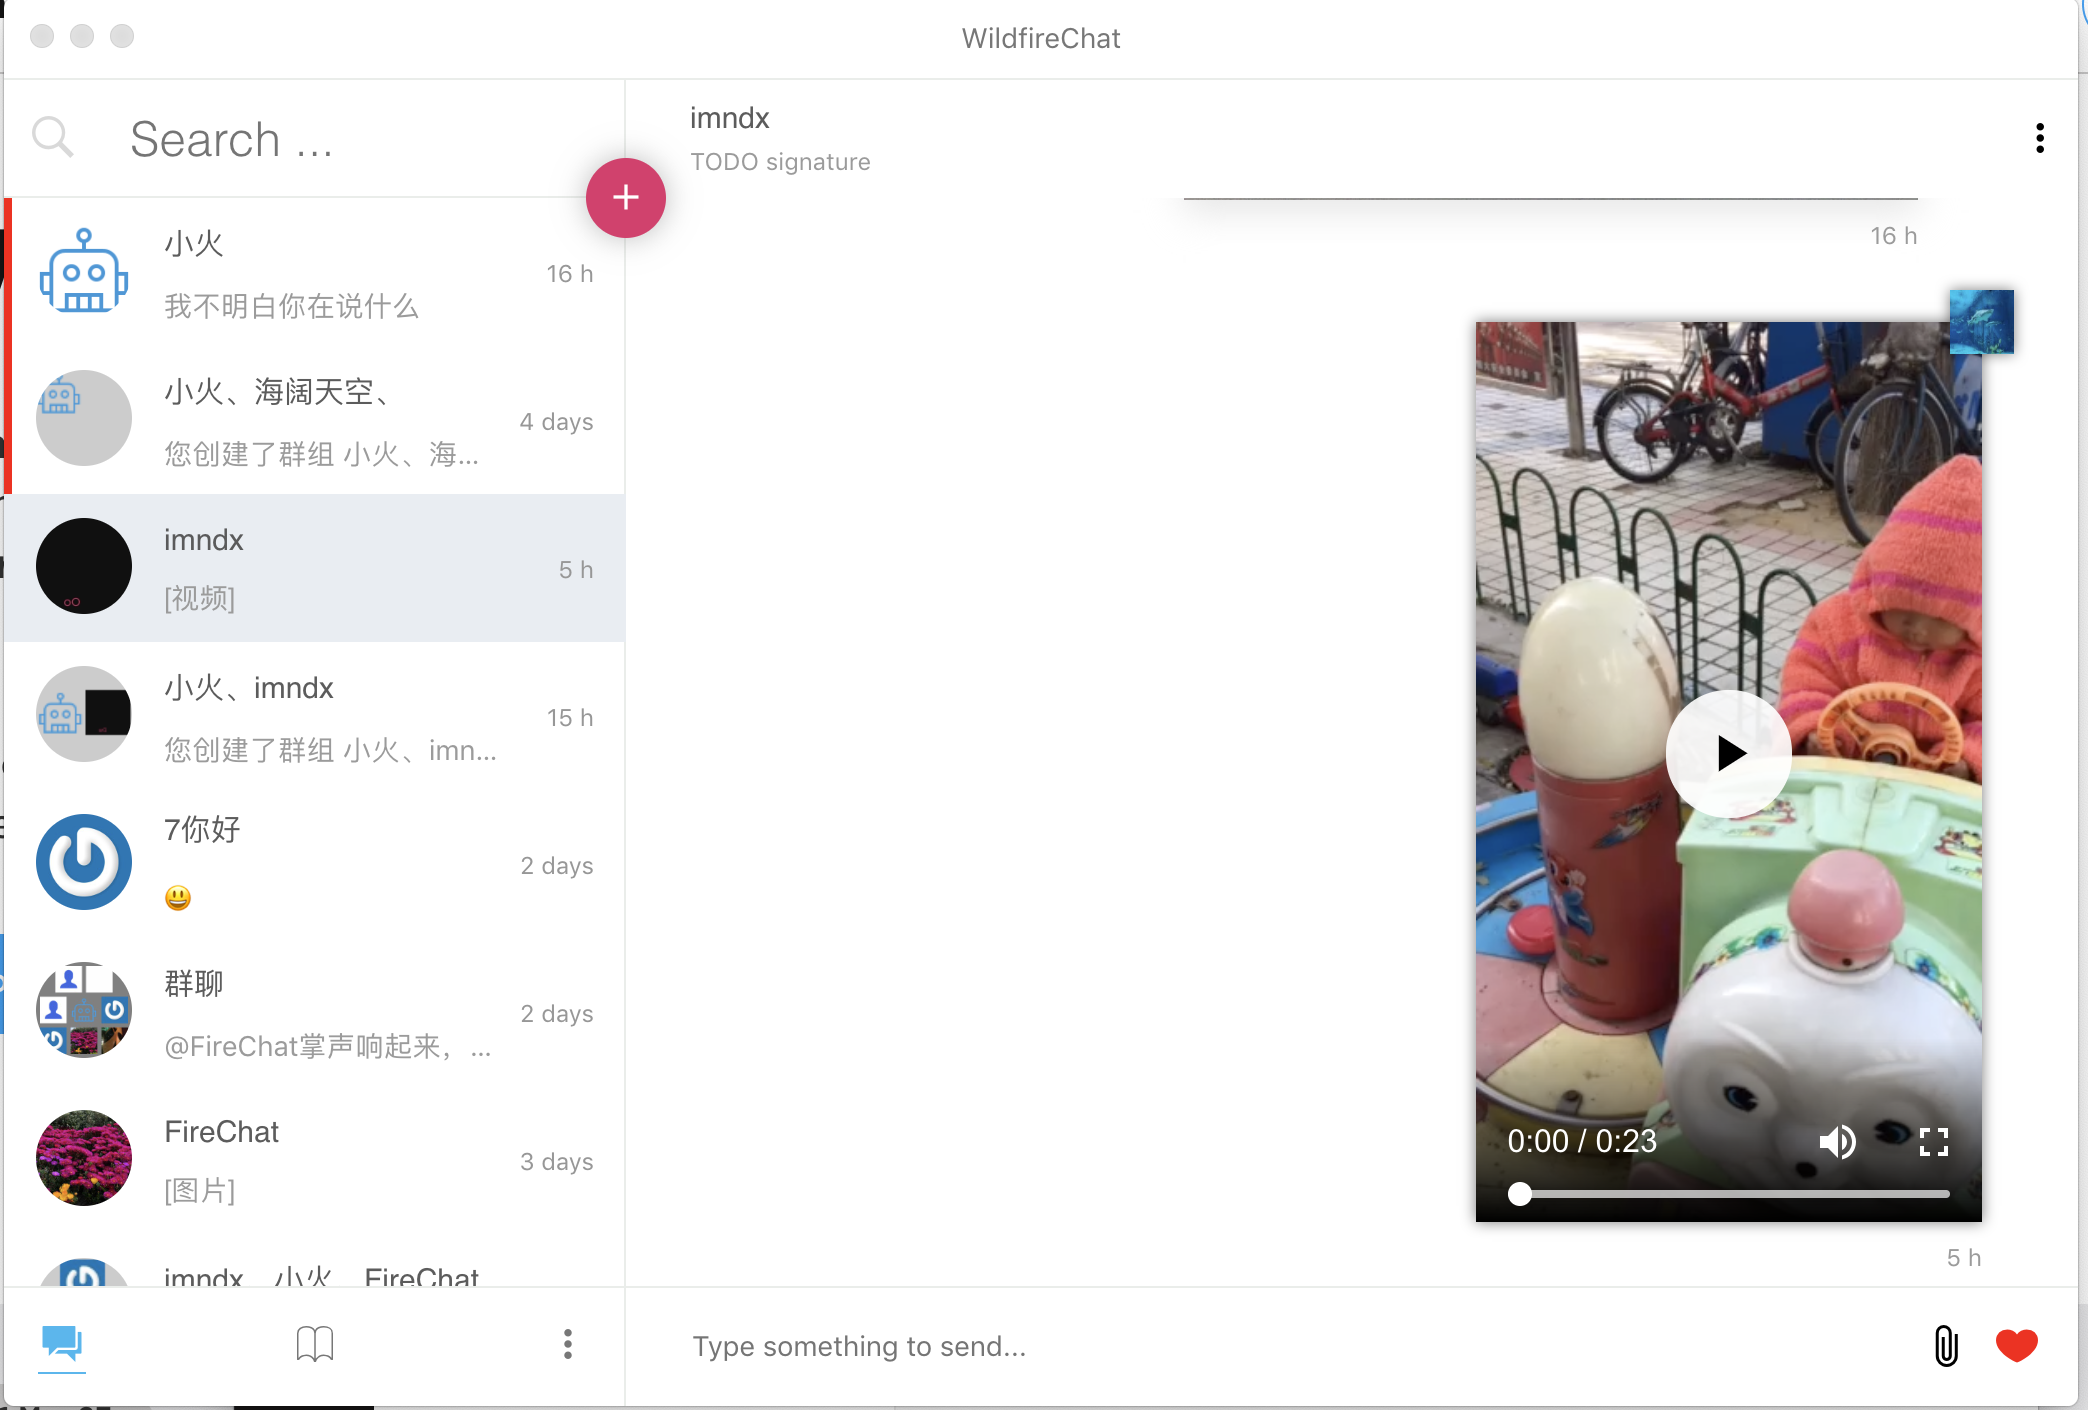Play the video message
This screenshot has height=1410, width=2088.
tap(1728, 753)
